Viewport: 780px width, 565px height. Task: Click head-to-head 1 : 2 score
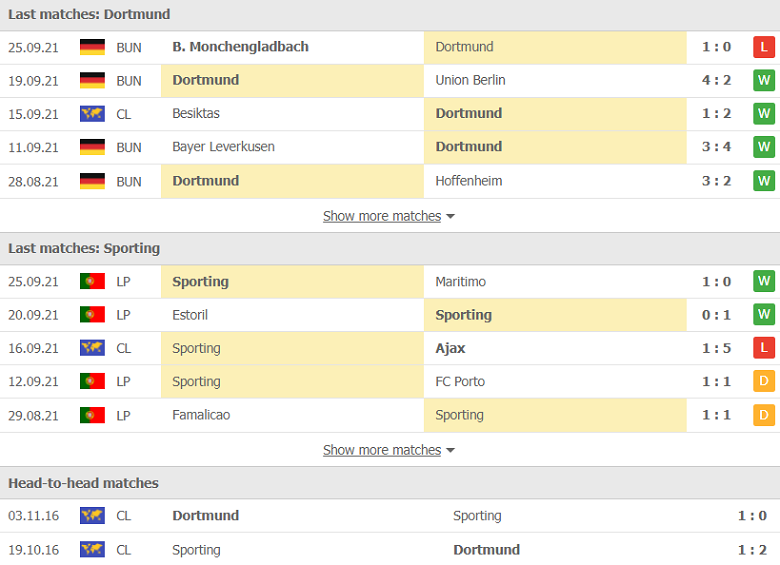[752, 550]
